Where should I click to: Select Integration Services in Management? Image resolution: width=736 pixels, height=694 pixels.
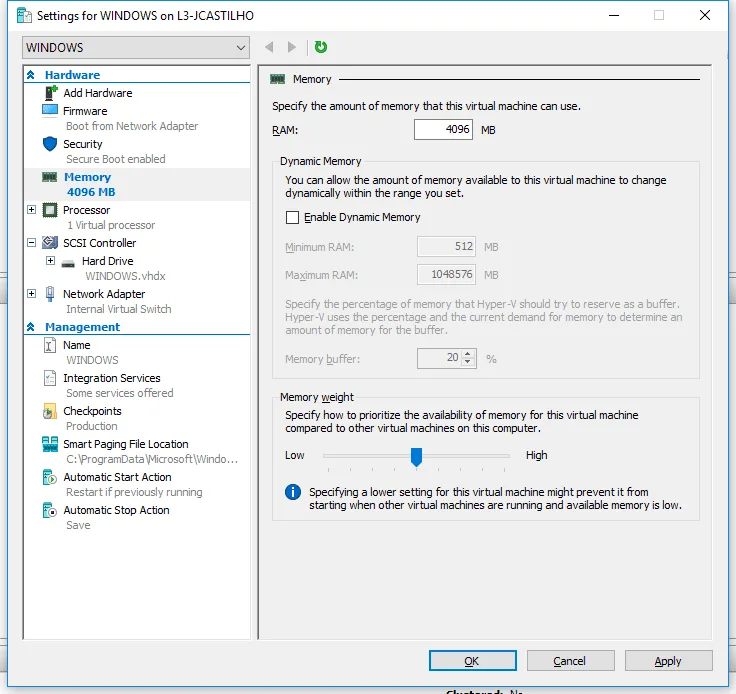coord(112,378)
